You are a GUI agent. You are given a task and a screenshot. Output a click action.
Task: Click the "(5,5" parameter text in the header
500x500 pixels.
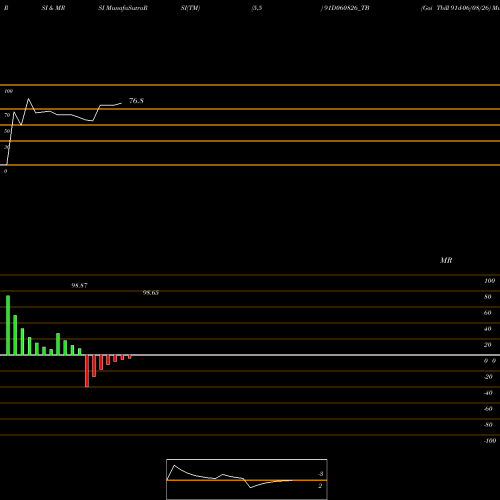coord(257,8)
